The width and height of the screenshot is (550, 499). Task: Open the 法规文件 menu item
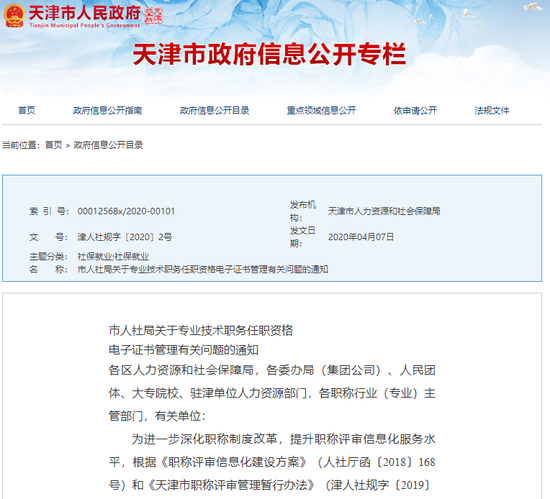(492, 110)
